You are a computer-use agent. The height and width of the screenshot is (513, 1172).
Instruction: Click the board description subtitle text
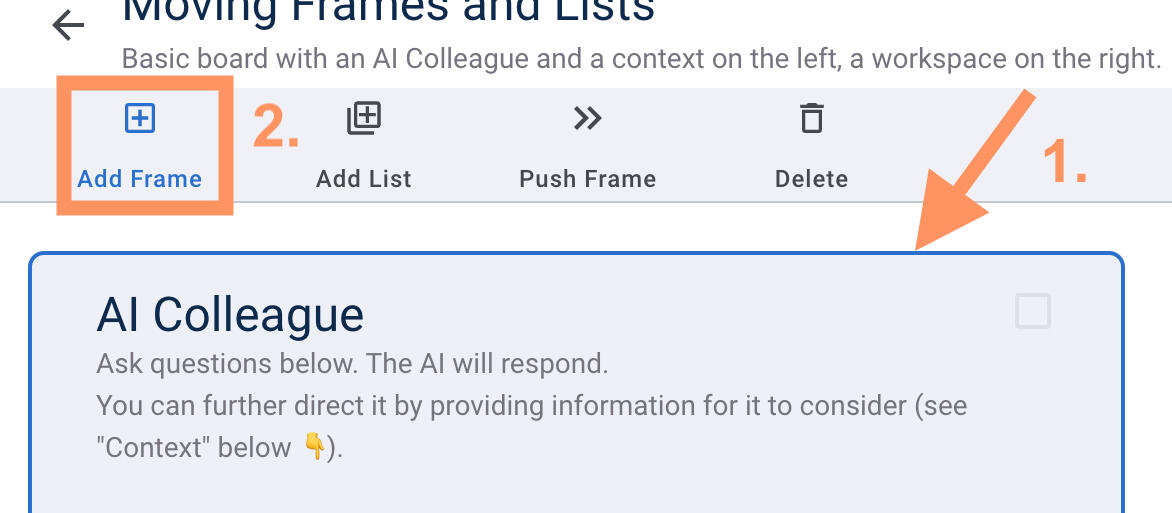point(640,58)
